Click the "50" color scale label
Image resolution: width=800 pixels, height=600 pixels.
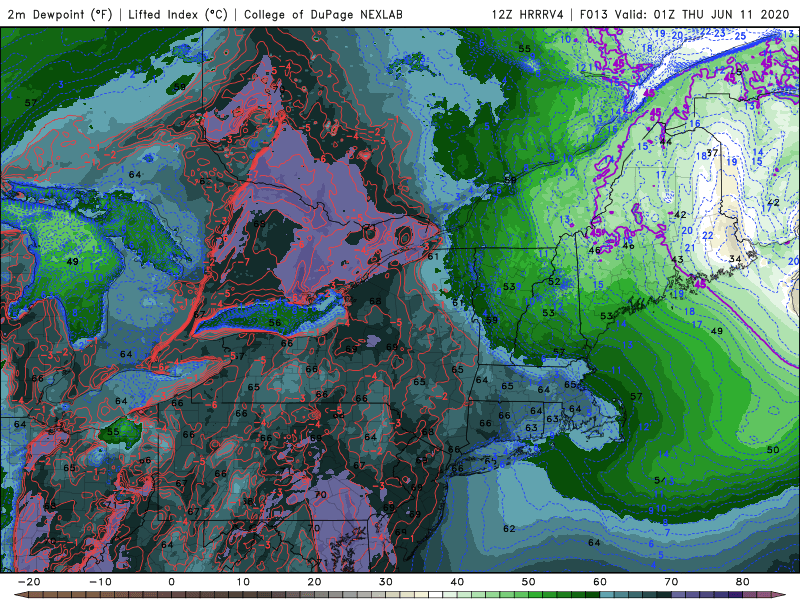point(529,582)
